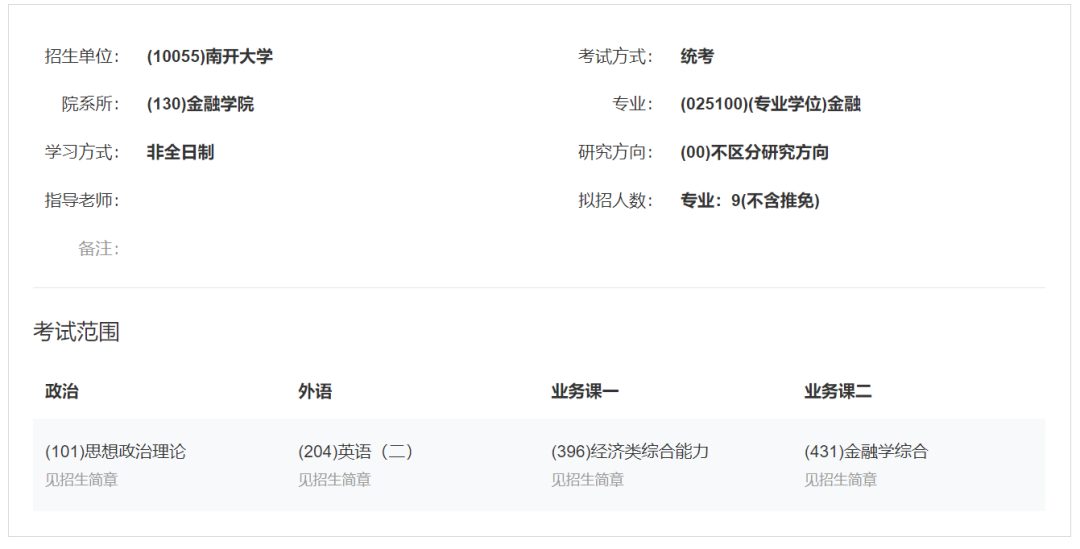Click the 政治 column header

tap(62, 391)
